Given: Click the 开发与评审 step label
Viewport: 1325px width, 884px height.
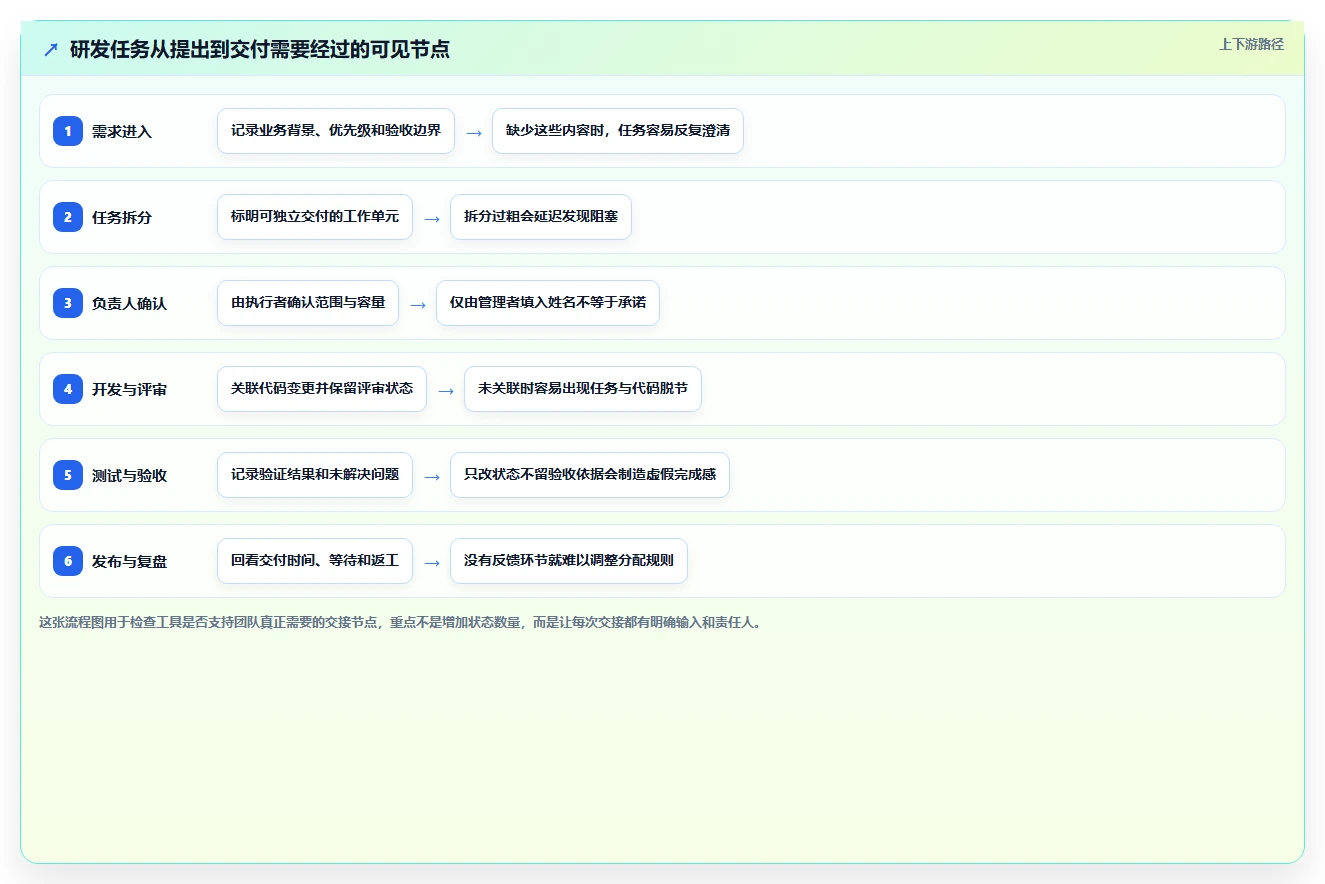Looking at the screenshot, I should (x=129, y=389).
